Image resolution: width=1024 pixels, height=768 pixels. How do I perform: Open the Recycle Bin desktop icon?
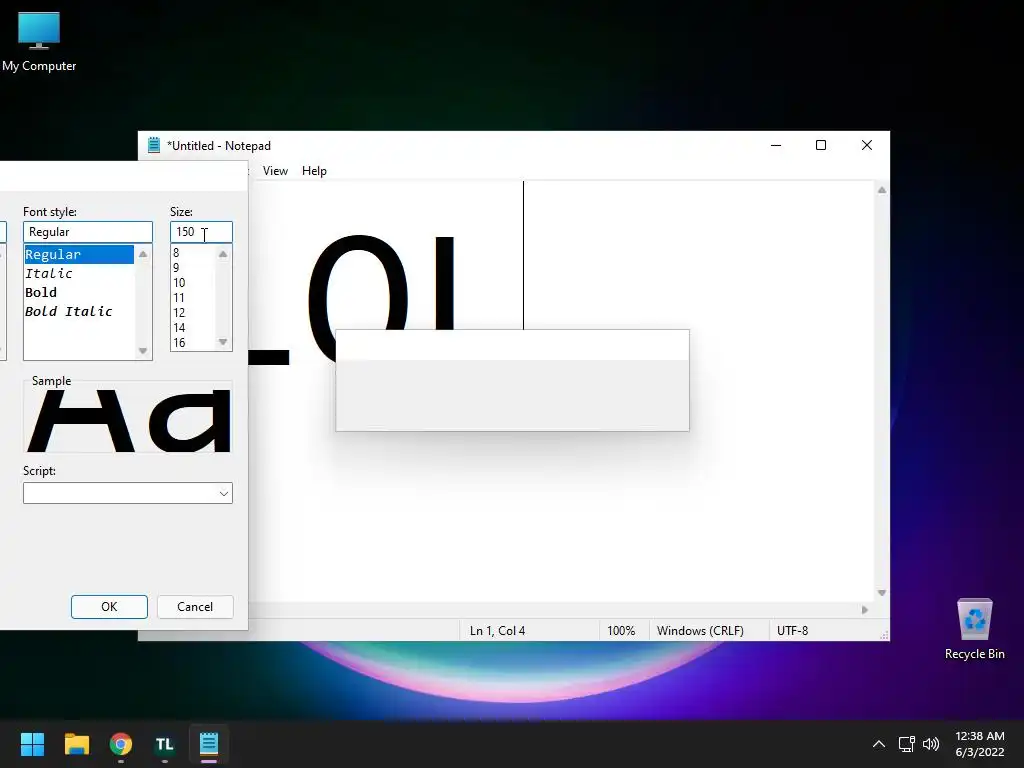point(974,629)
